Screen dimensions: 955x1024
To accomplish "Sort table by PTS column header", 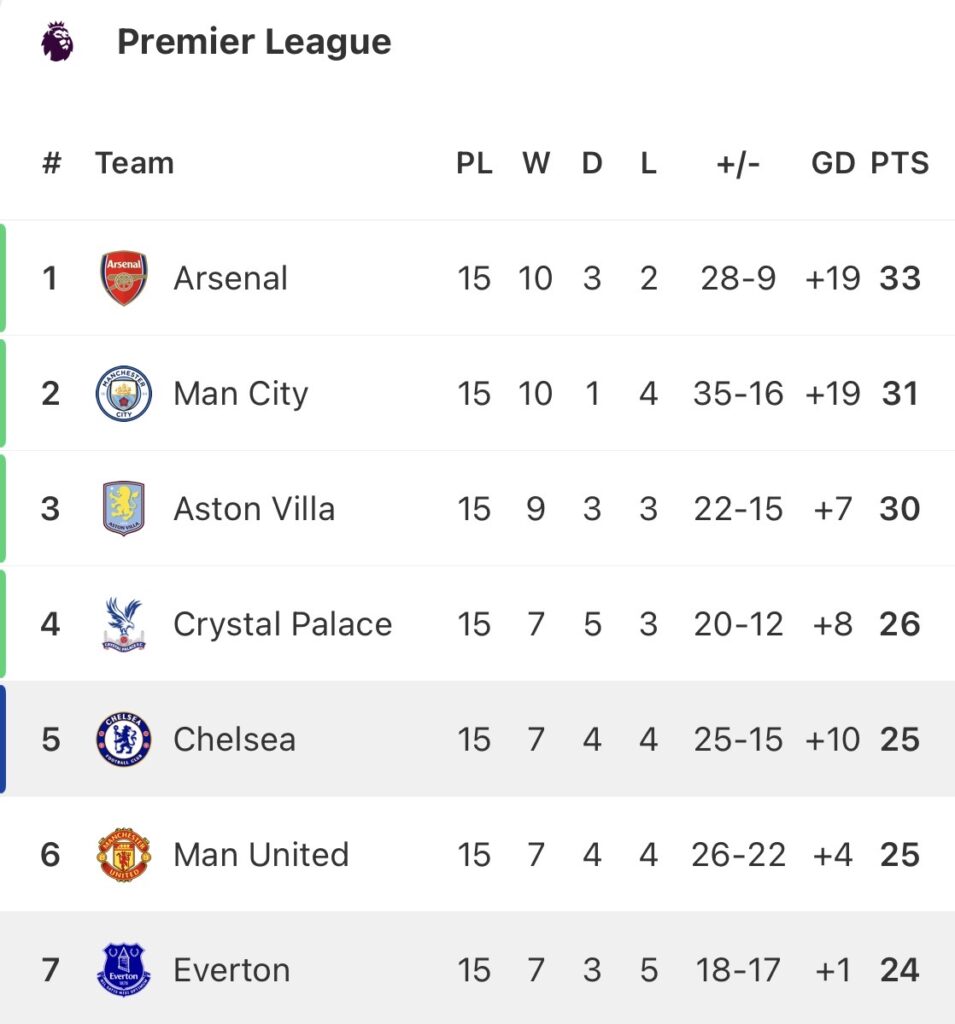I will coord(900,163).
